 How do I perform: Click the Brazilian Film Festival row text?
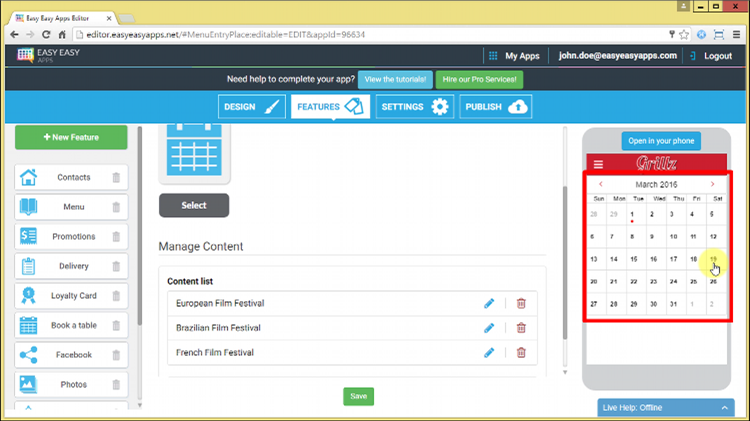coord(218,328)
